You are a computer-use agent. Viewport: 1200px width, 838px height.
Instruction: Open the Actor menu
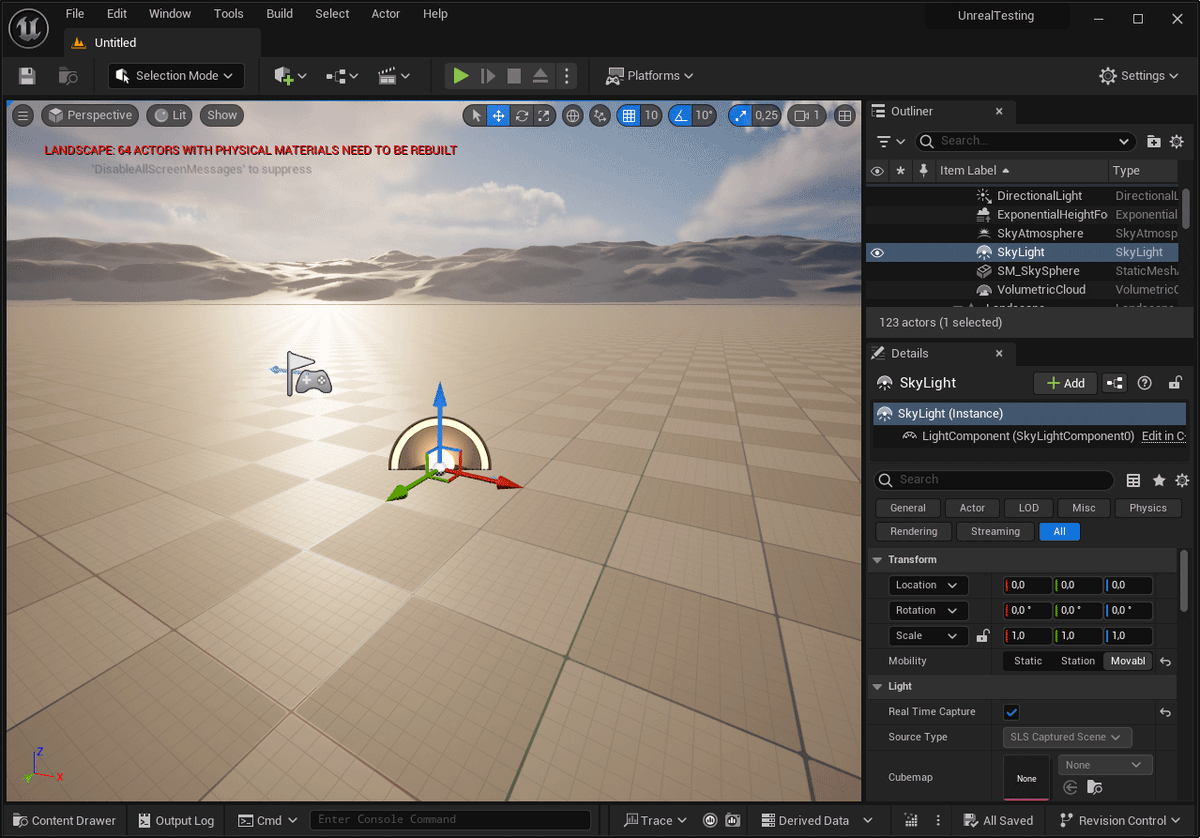[386, 14]
